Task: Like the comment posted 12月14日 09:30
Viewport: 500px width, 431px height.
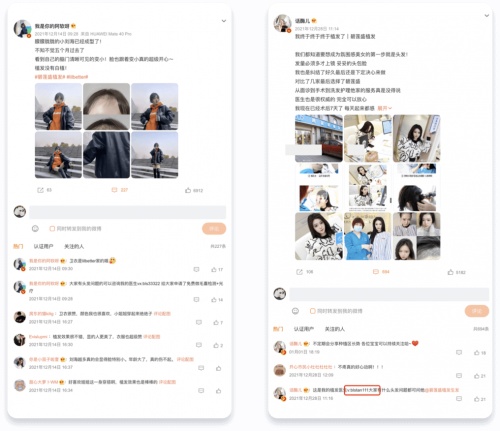Action: coord(214,269)
